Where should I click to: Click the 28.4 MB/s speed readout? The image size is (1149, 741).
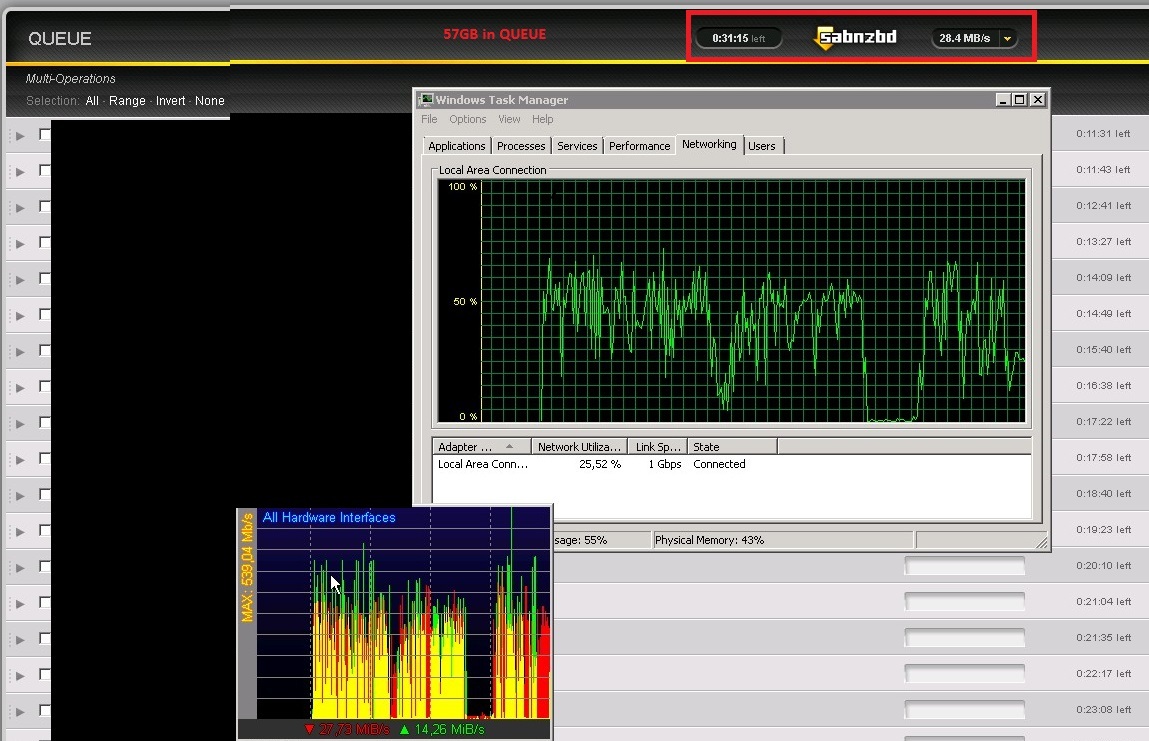coord(964,38)
